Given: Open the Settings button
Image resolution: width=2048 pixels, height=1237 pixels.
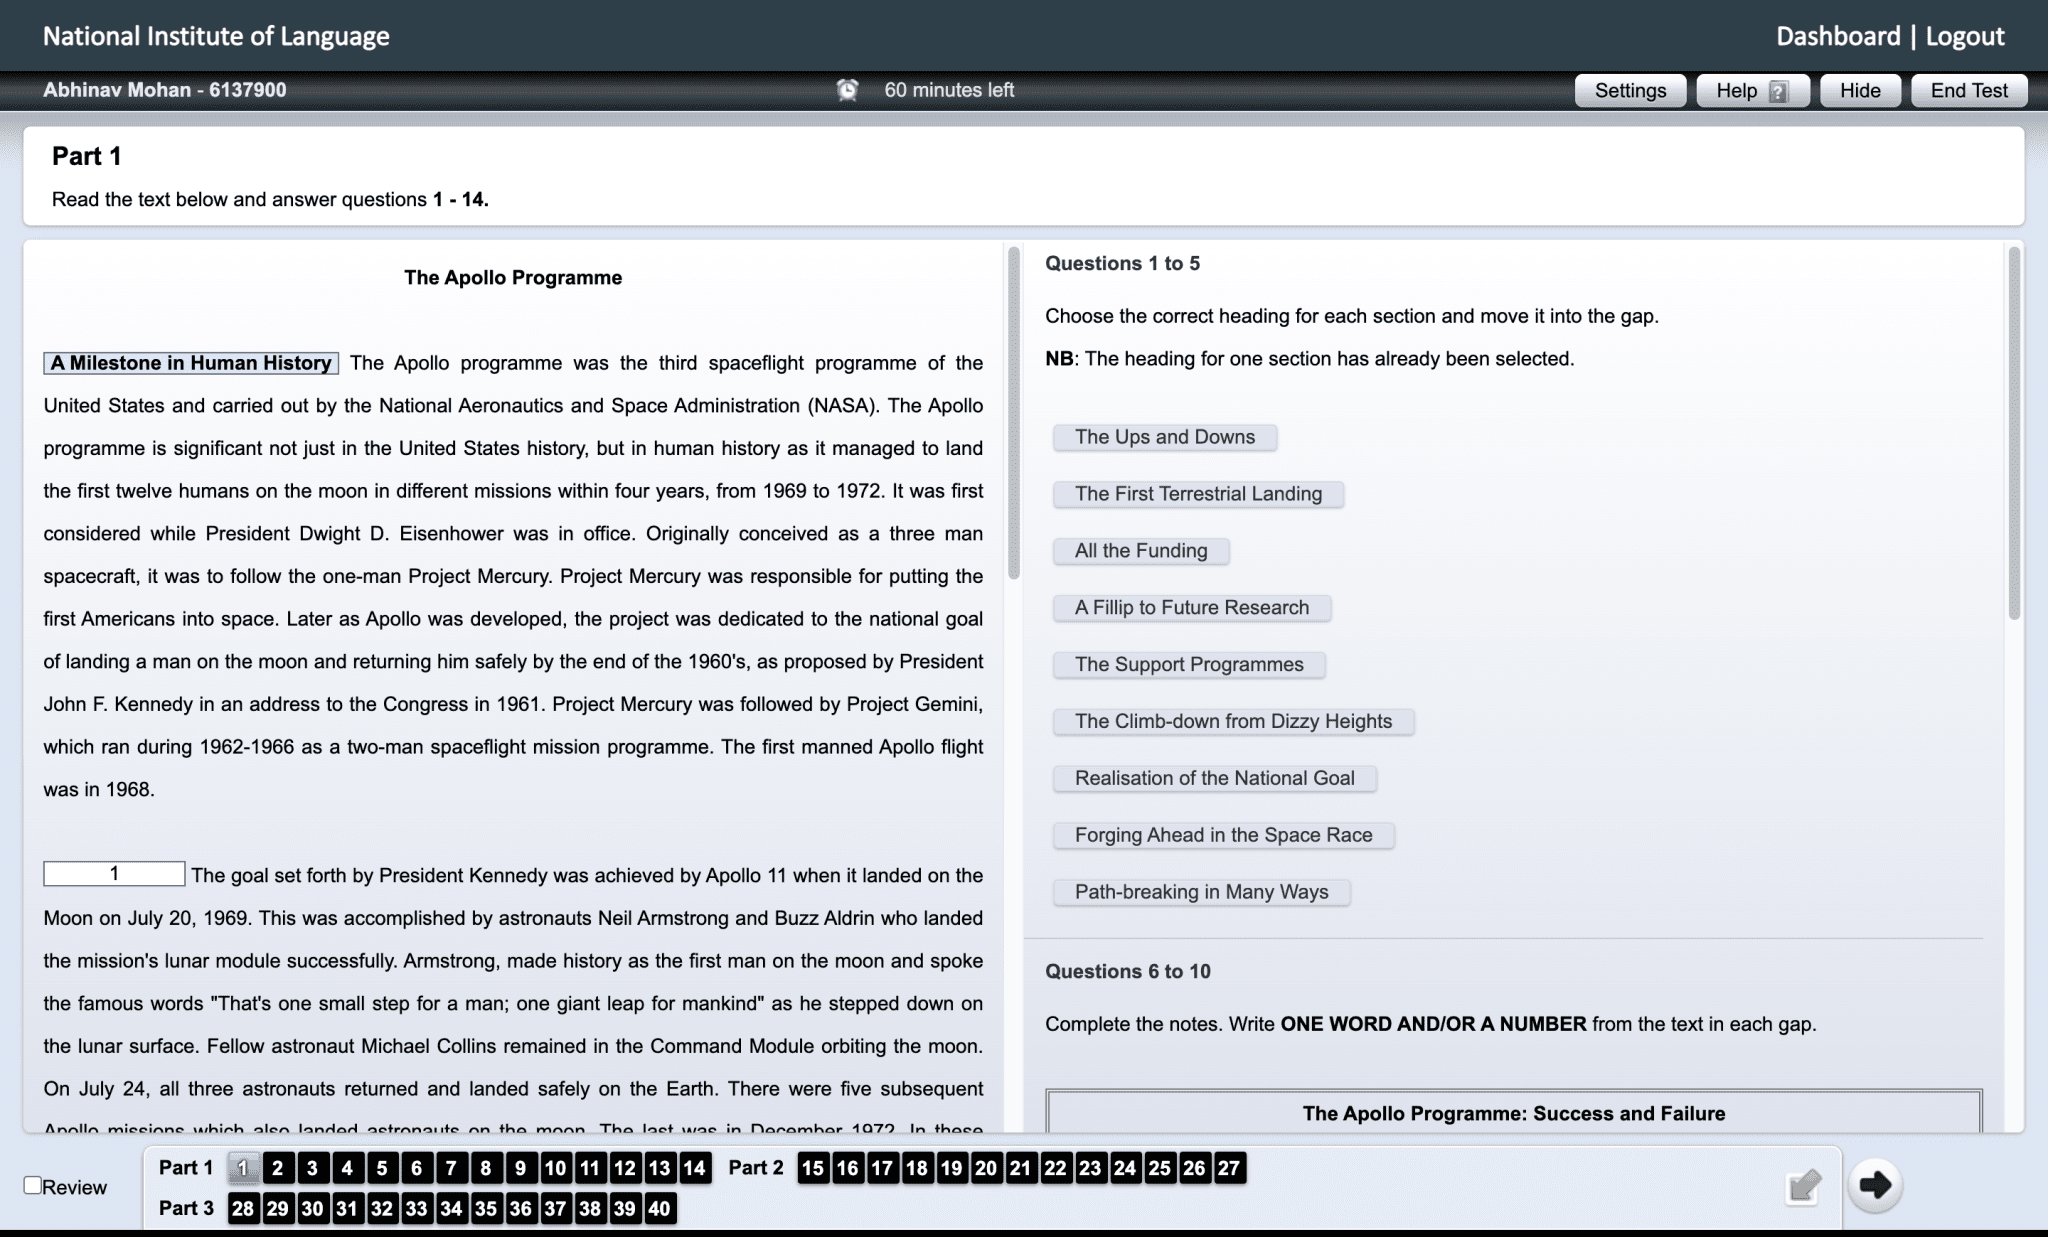Looking at the screenshot, I should [1630, 90].
